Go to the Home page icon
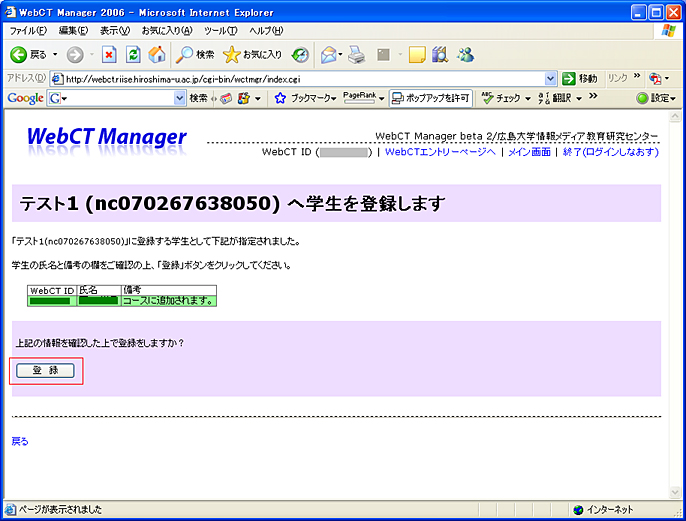Image resolution: width=686 pixels, height=521 pixels. [157, 55]
